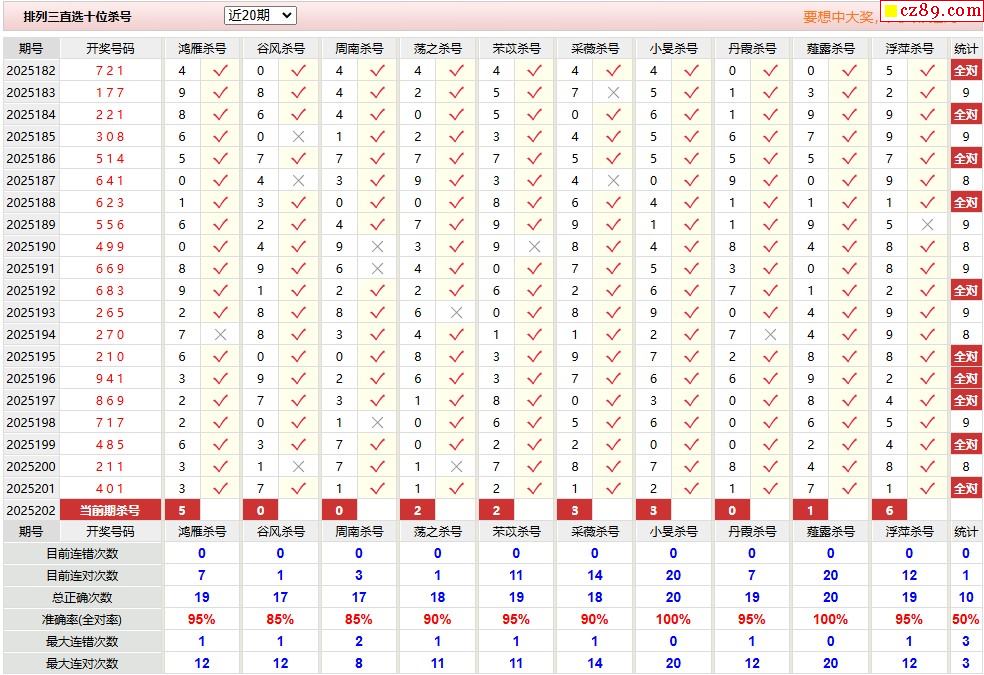The width and height of the screenshot is (984, 675).
Task: Select winning number 7 2 1
Action: [x=110, y=71]
